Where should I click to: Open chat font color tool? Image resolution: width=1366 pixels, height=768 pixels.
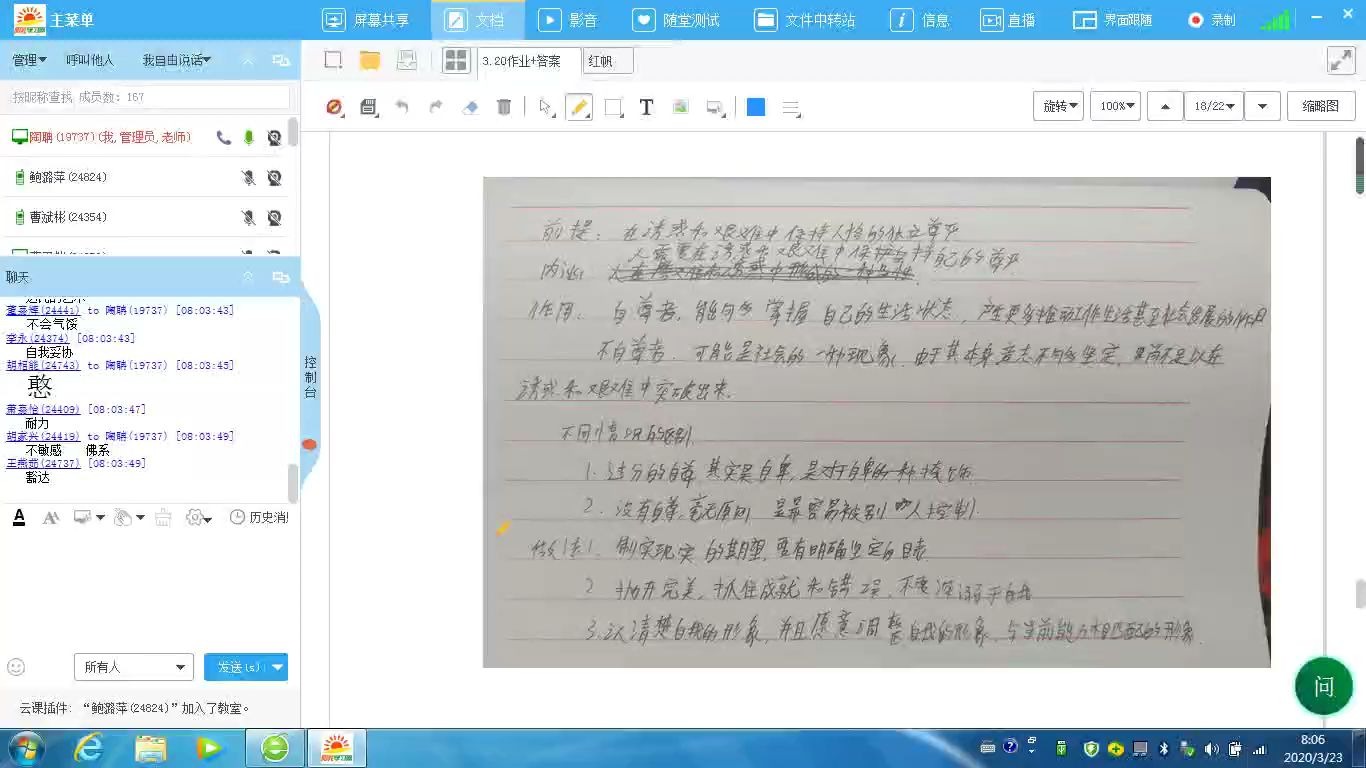19,517
